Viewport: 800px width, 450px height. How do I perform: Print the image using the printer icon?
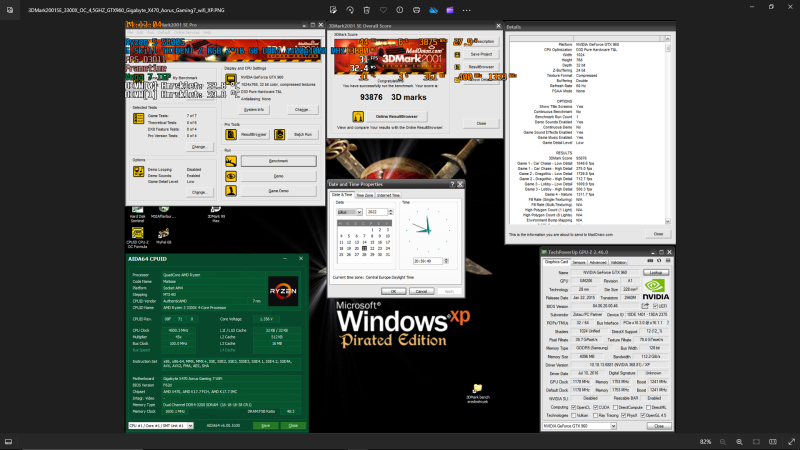pos(416,10)
